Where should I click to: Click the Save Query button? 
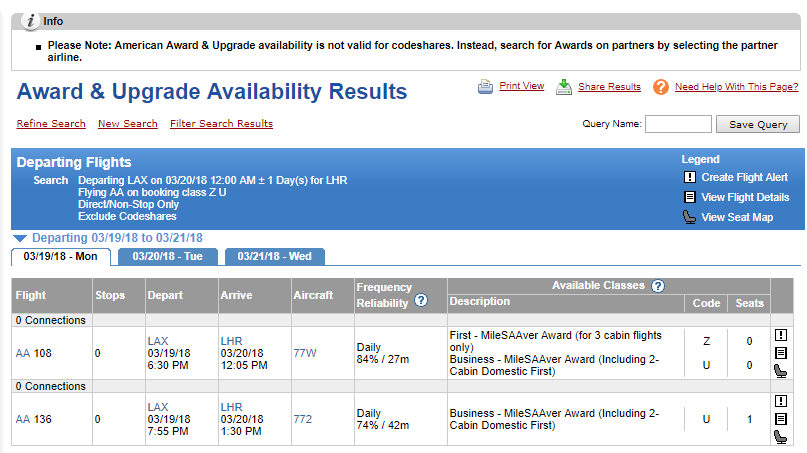(x=758, y=124)
